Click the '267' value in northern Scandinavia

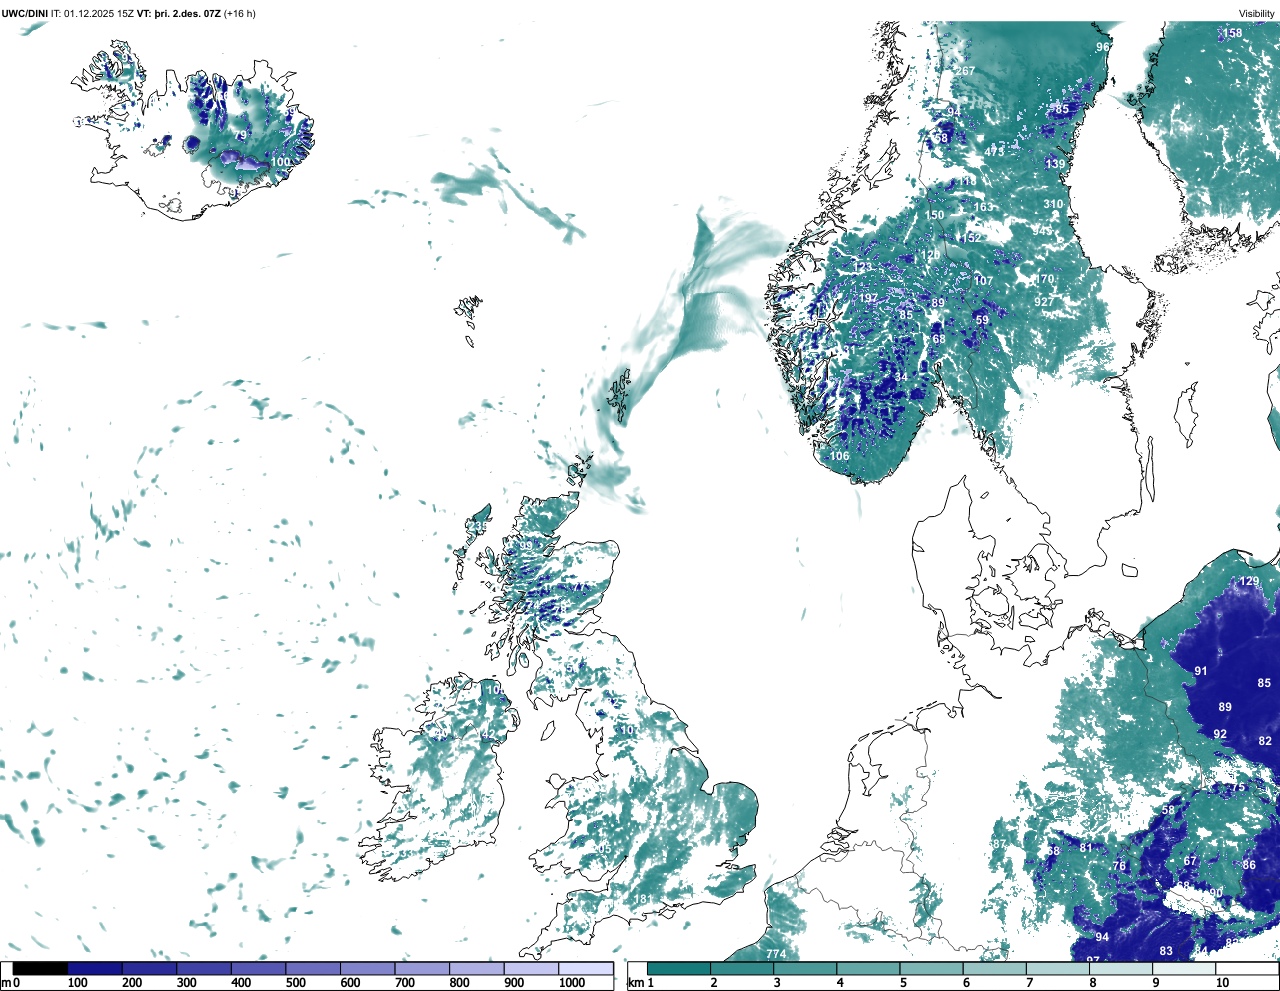click(x=965, y=71)
